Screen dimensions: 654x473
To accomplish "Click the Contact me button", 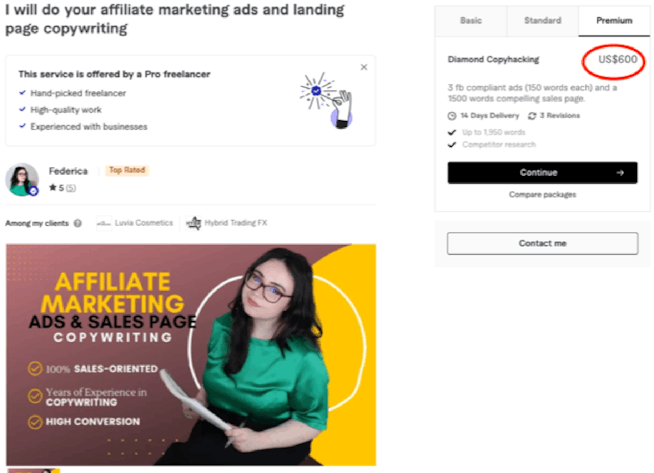I will 542,243.
